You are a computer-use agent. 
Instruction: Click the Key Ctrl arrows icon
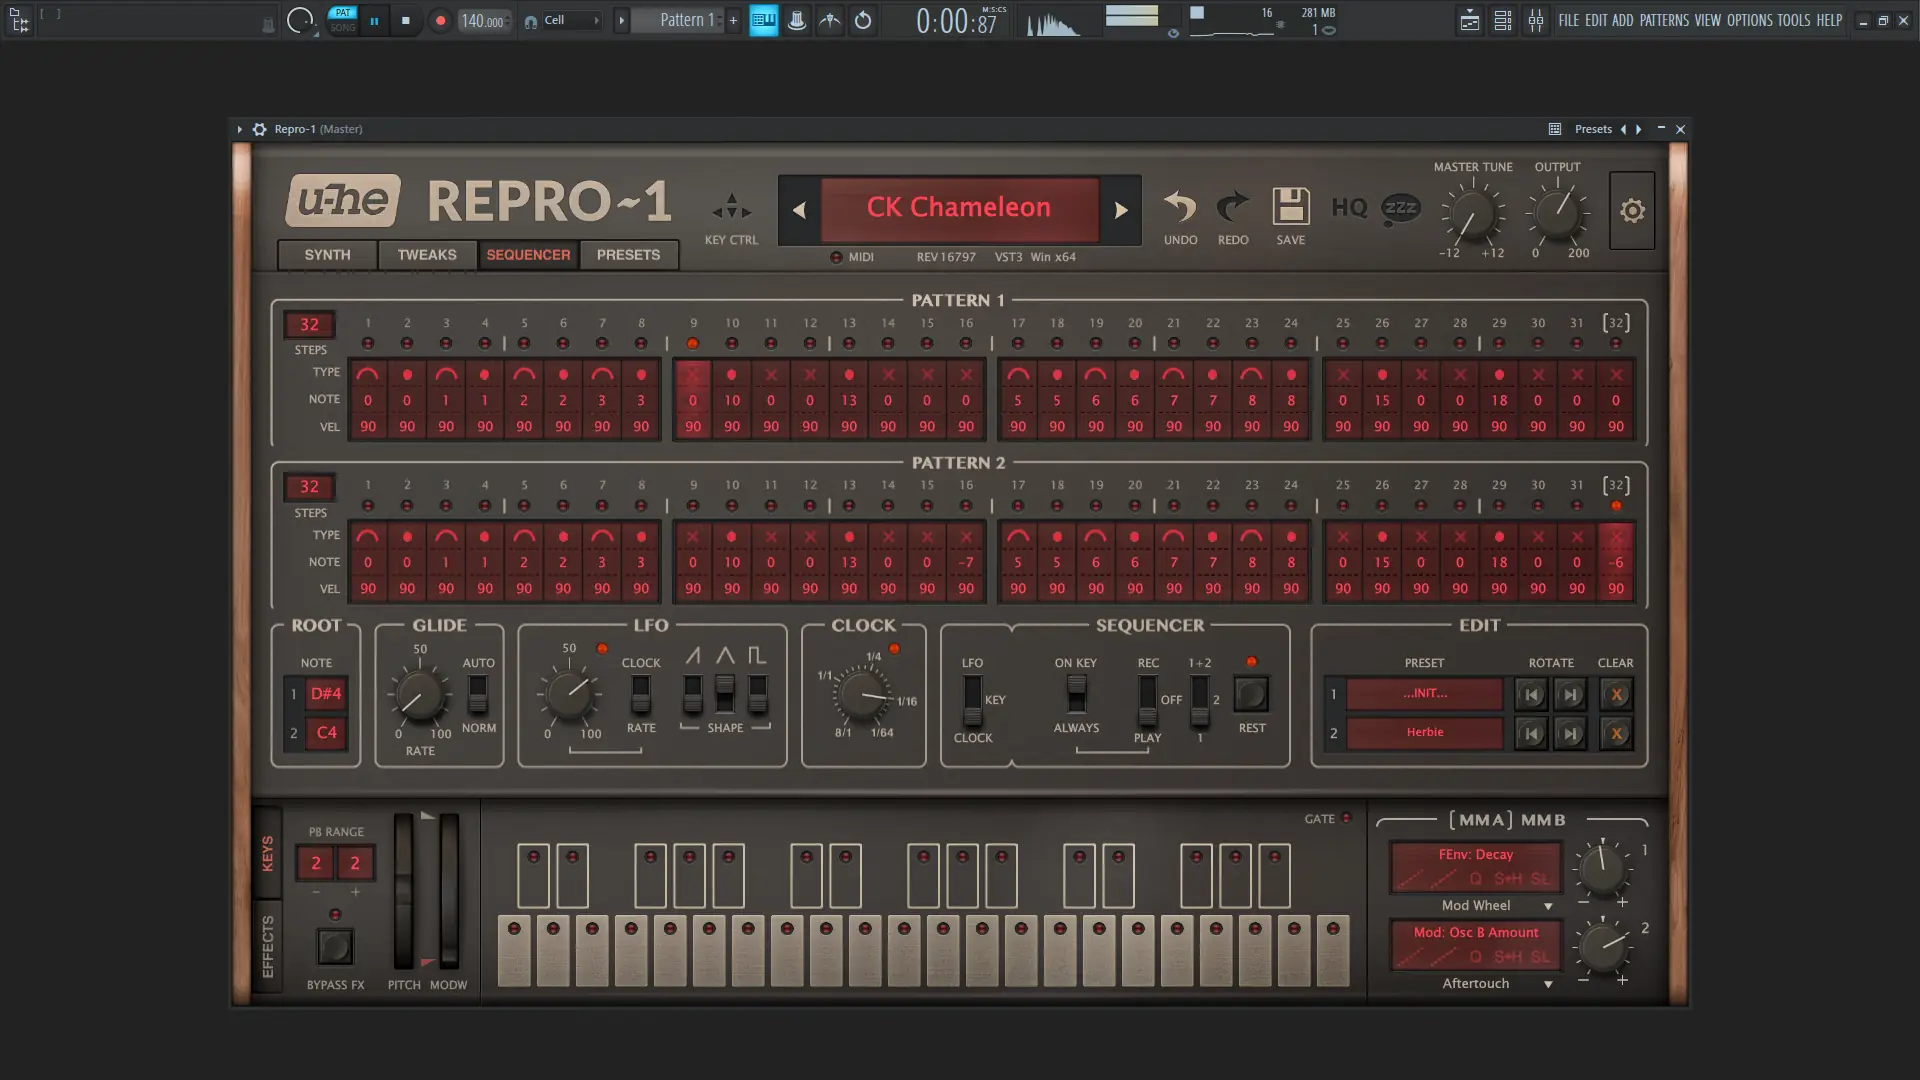tap(731, 207)
